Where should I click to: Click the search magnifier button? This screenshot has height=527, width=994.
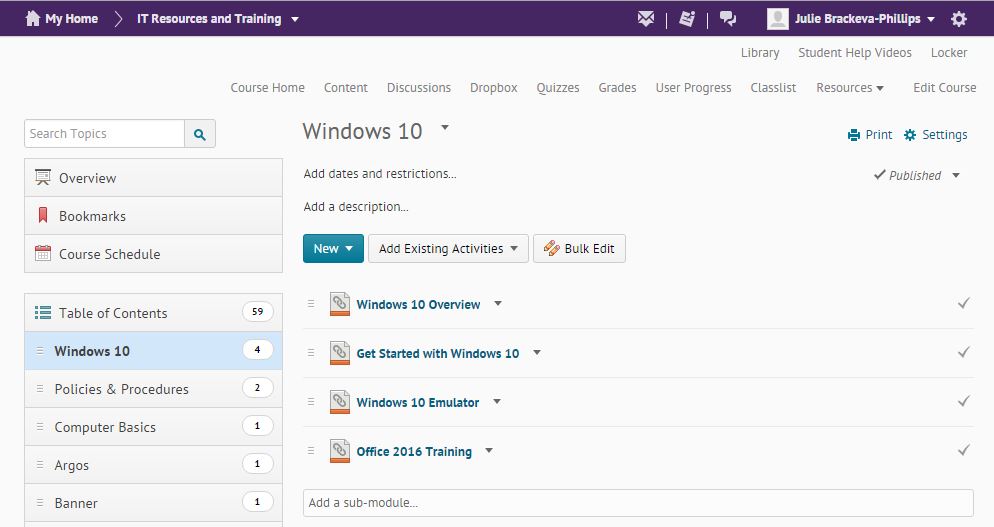click(x=200, y=134)
